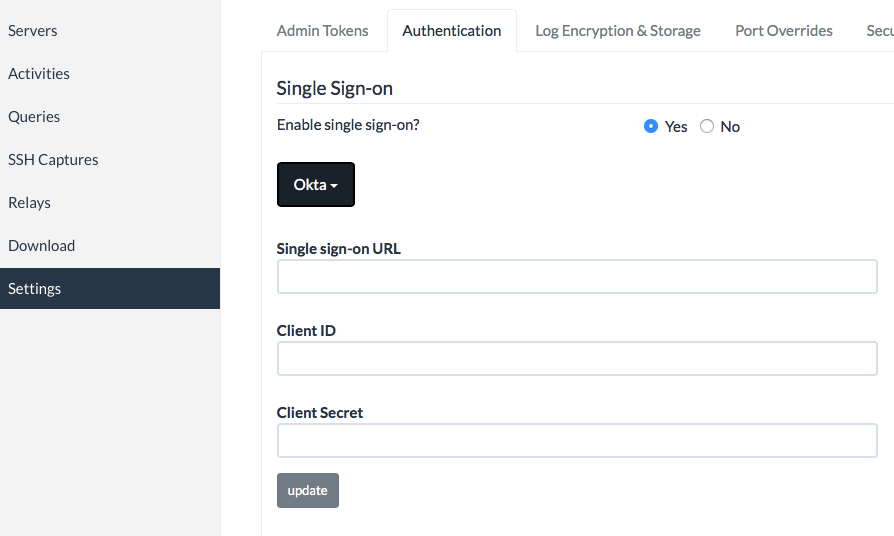This screenshot has width=894, height=536.
Task: Open the Download page
Action: (41, 246)
